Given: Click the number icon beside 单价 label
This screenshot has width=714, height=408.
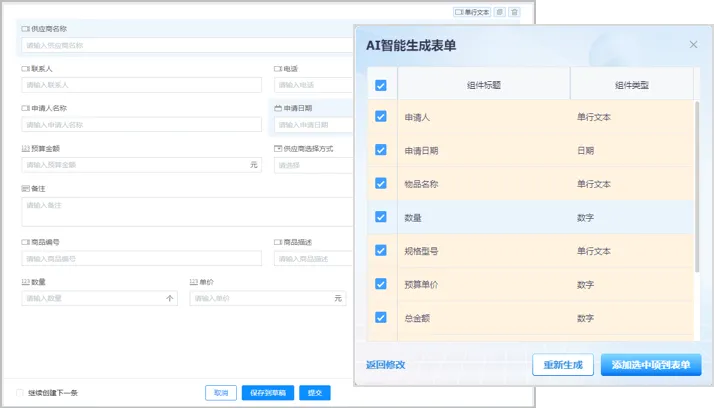Looking at the screenshot, I should tap(193, 282).
